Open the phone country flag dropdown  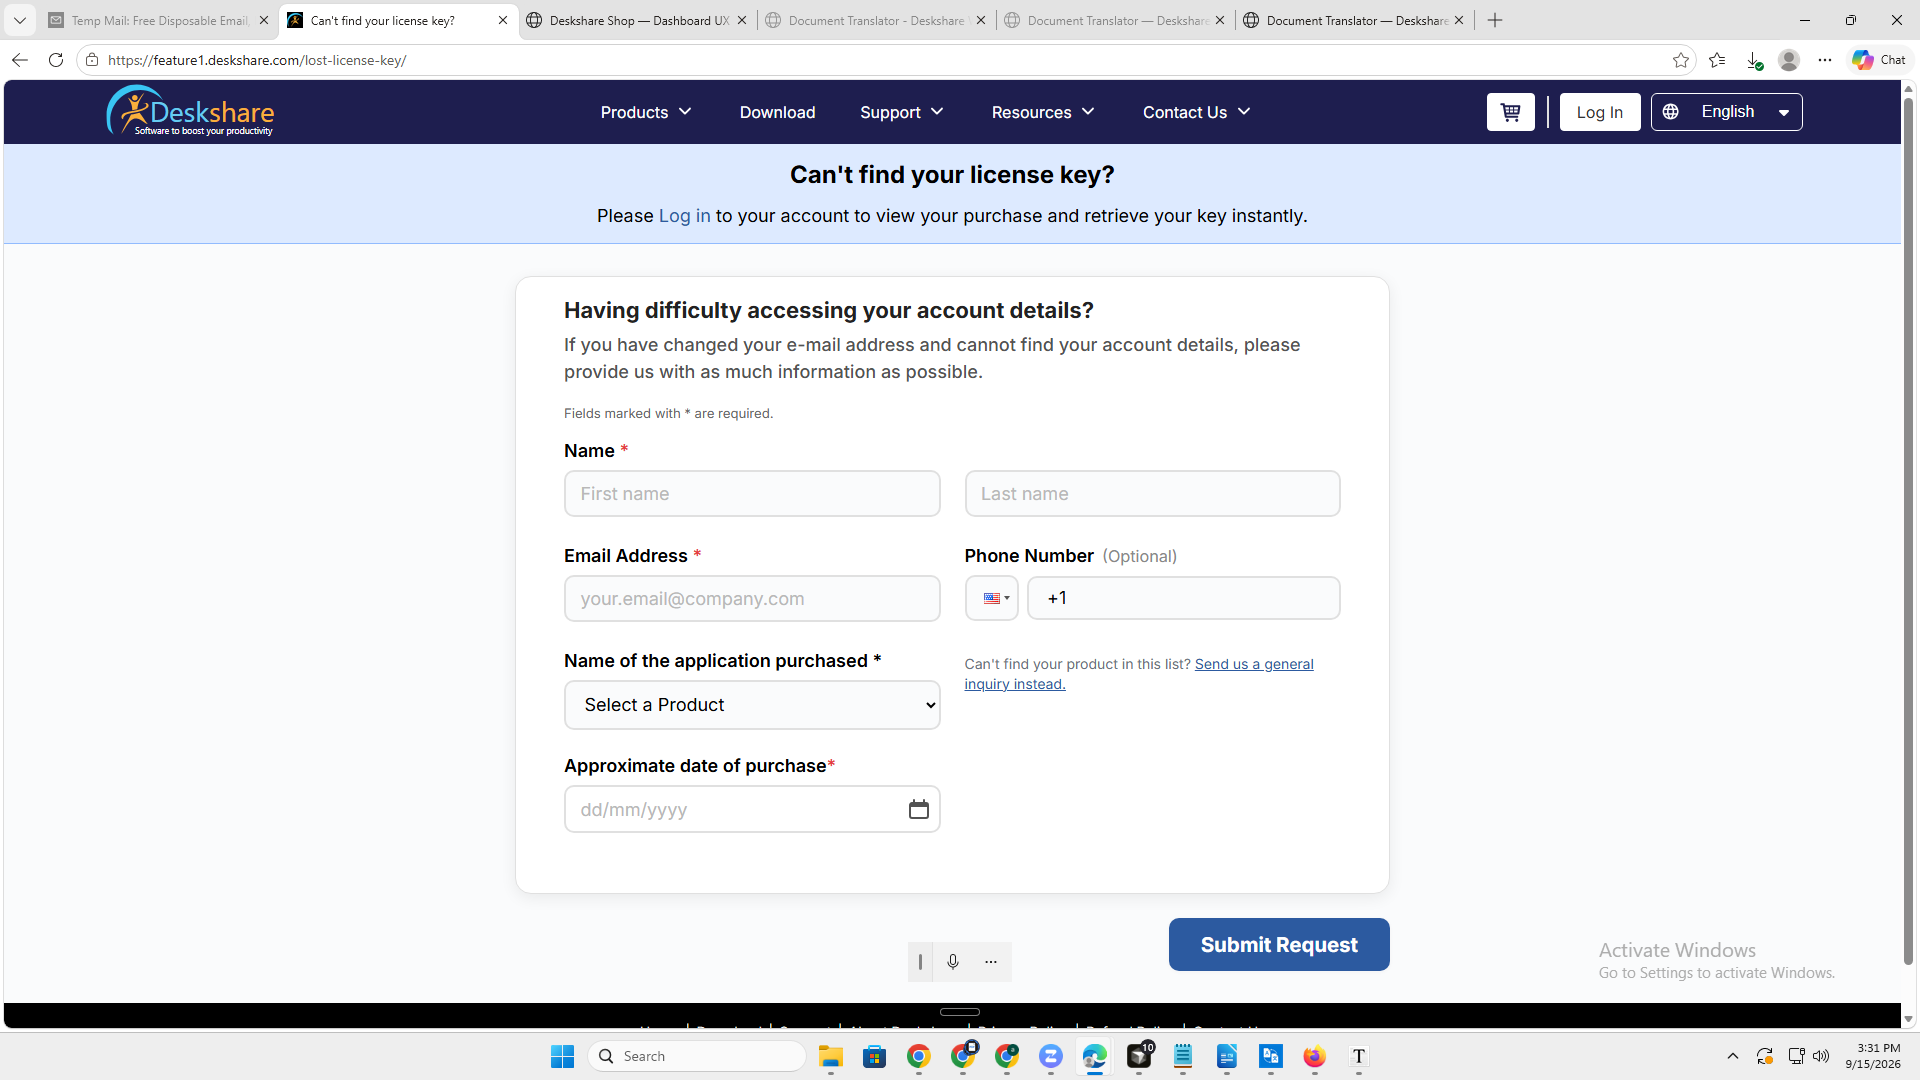pyautogui.click(x=992, y=598)
